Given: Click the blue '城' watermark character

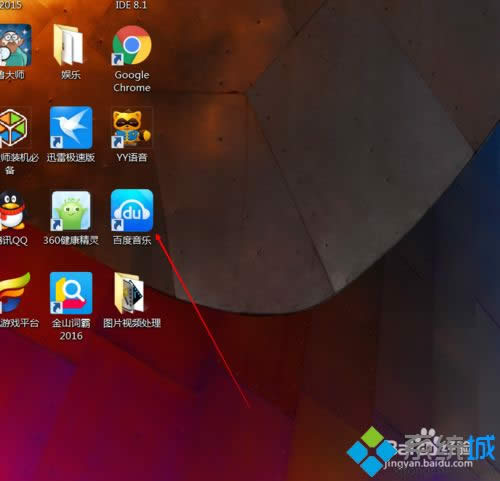Looking at the screenshot, I should pos(481,447).
